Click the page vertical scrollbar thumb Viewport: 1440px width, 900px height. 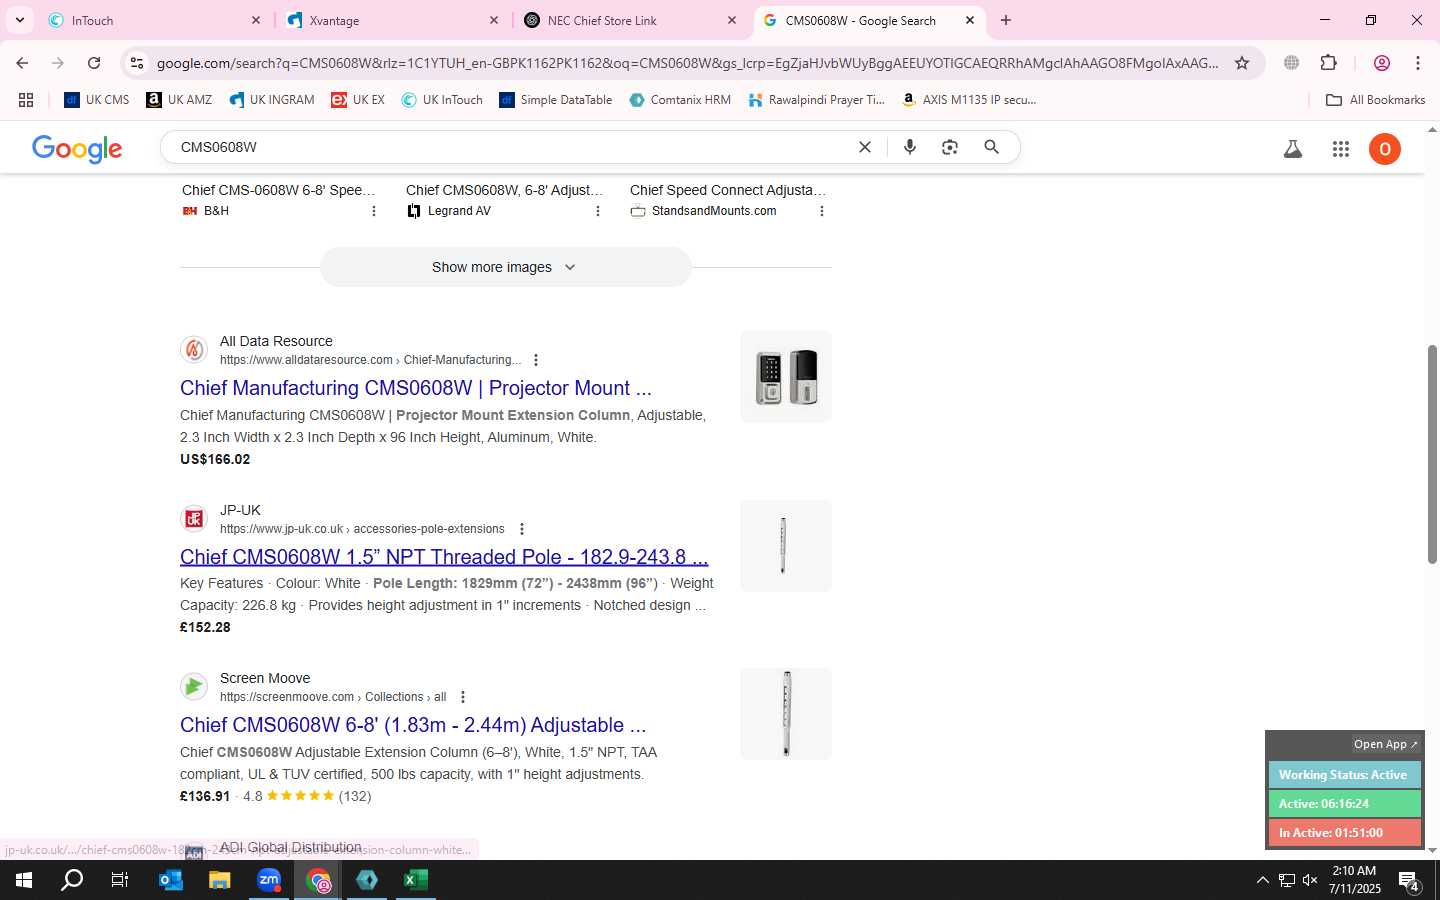point(1432,454)
